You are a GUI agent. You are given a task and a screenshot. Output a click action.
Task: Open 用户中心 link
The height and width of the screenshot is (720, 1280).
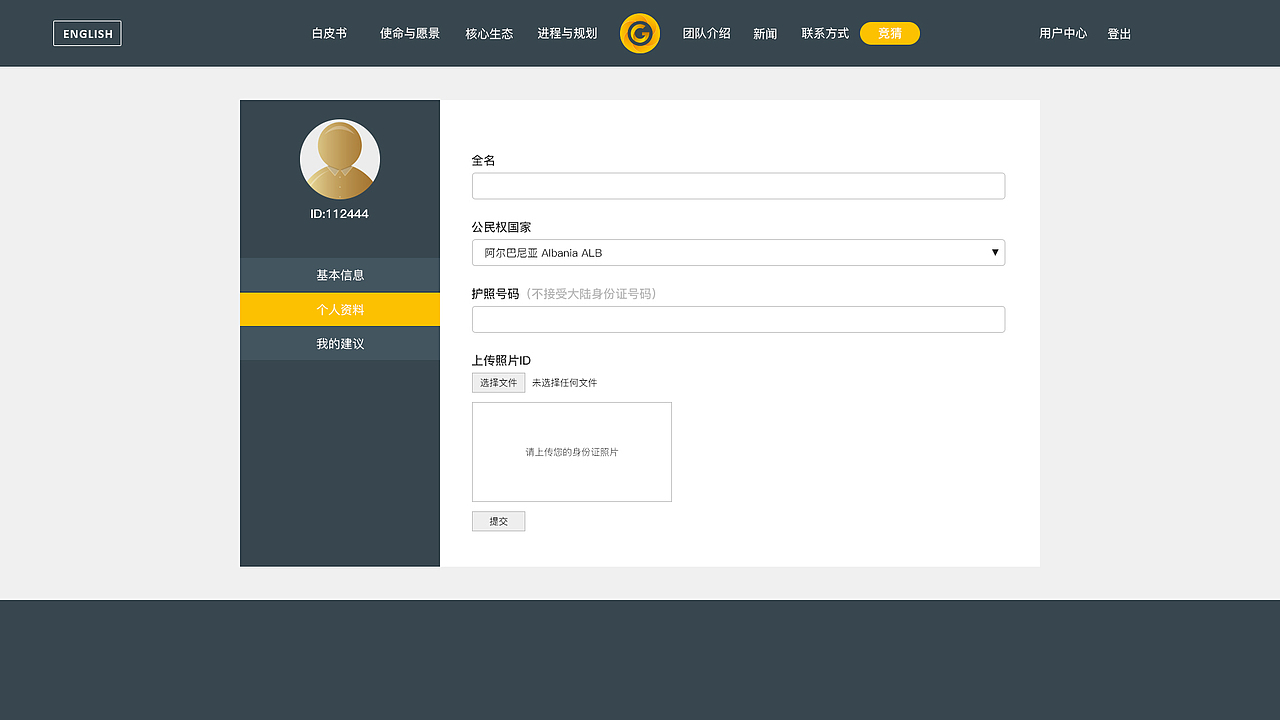(x=1063, y=33)
